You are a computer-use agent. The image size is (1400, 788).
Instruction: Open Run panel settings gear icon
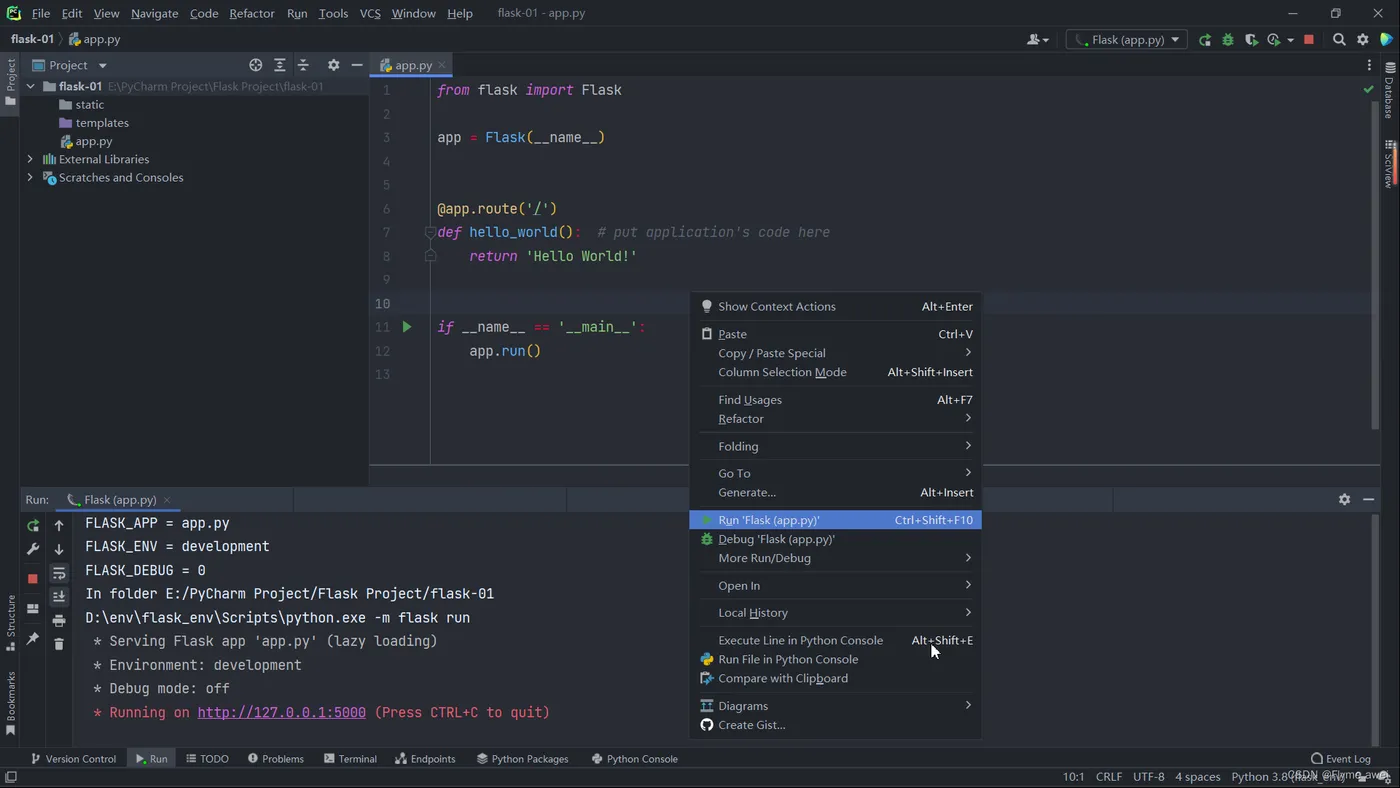click(x=1345, y=499)
